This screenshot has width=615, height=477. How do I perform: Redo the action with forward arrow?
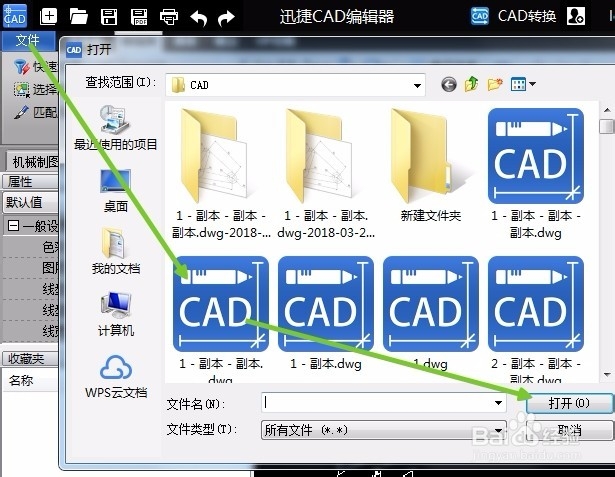click(226, 18)
